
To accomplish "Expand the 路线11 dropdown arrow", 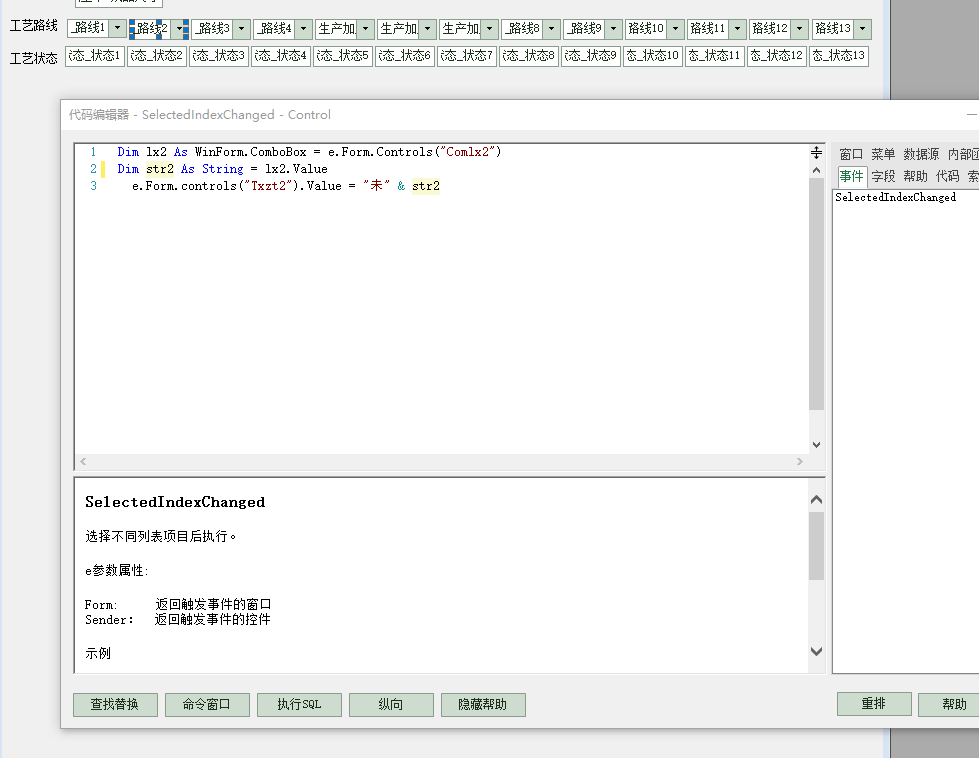I will 737,29.
